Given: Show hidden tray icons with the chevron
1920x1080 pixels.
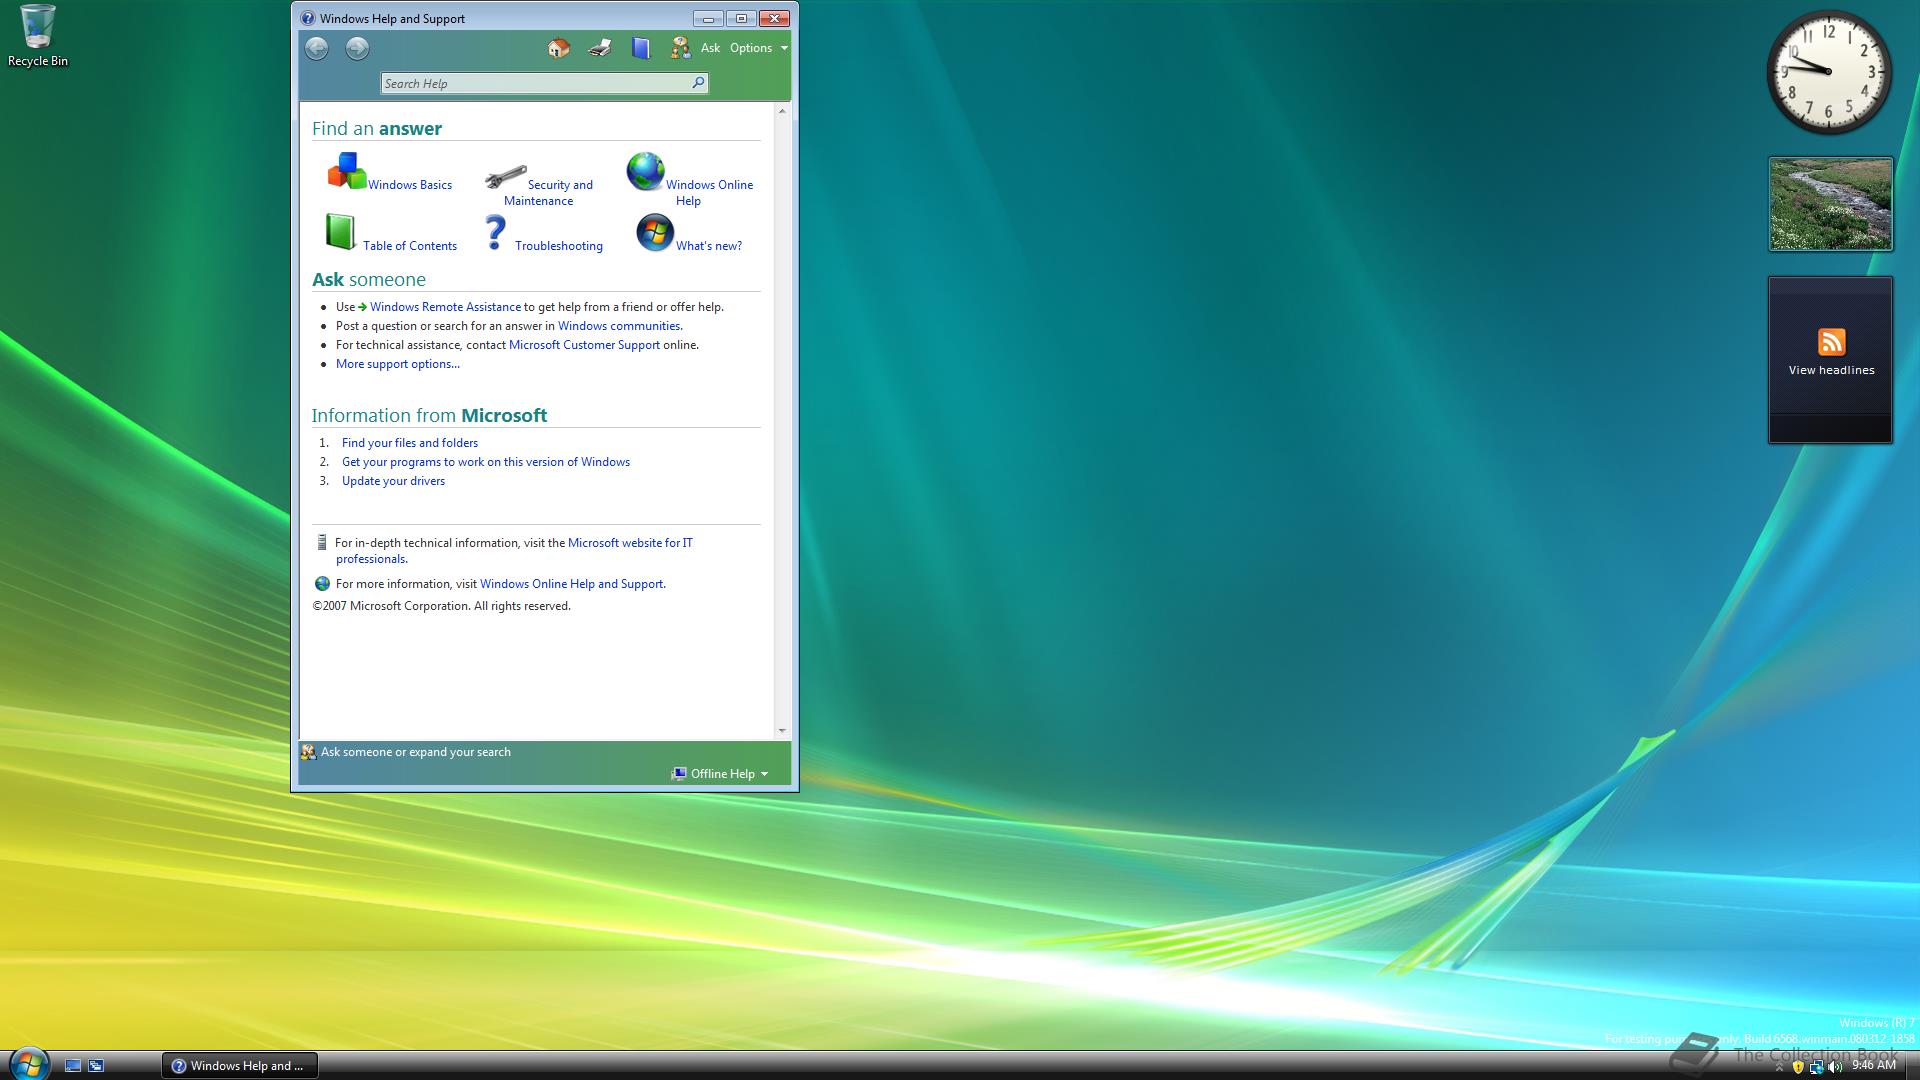Looking at the screenshot, I should pos(1778,1067).
